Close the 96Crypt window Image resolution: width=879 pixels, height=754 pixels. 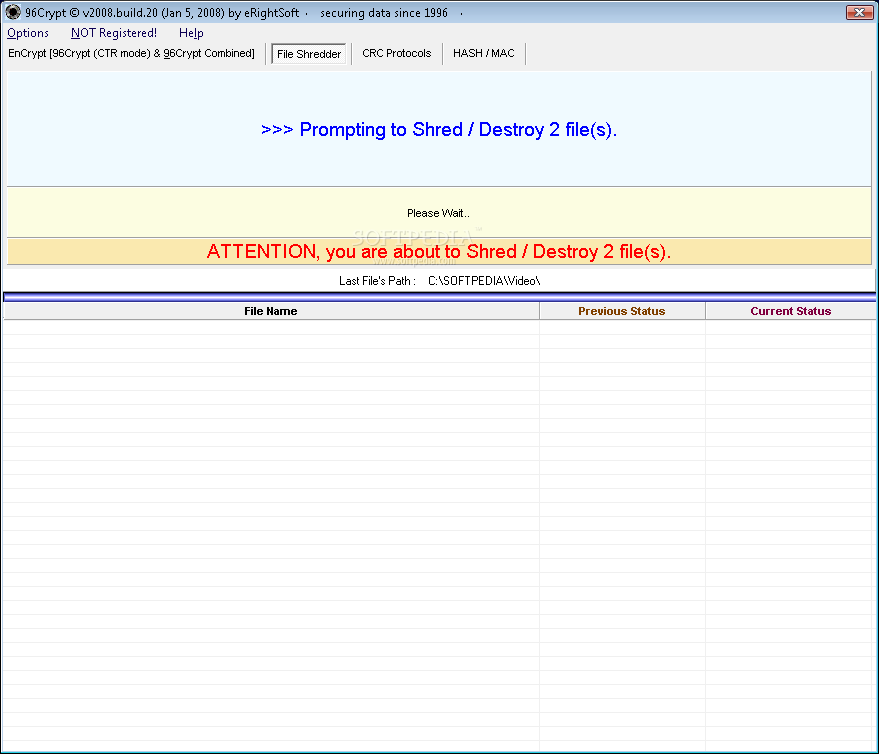click(859, 12)
